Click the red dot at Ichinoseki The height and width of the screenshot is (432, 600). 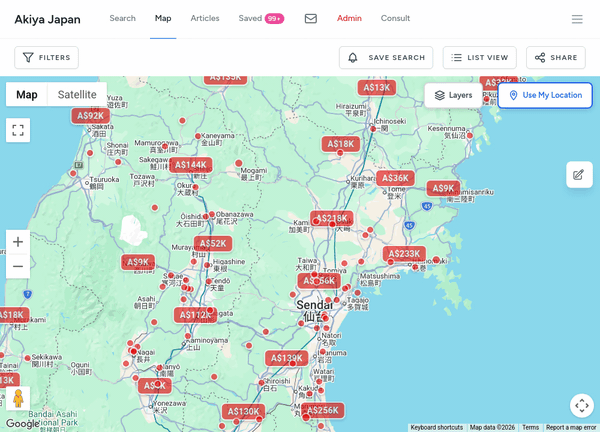point(373,129)
